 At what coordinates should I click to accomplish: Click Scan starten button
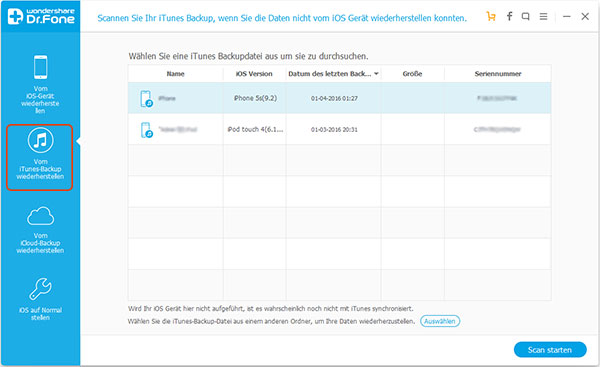[550, 350]
